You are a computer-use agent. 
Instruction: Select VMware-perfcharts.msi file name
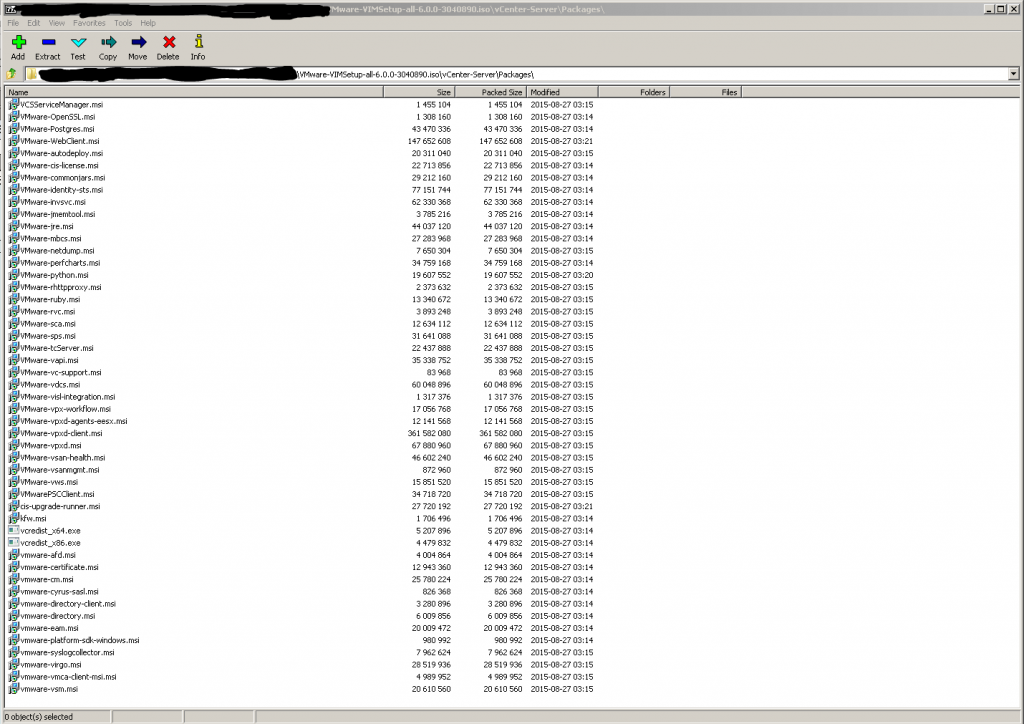[x=60, y=263]
